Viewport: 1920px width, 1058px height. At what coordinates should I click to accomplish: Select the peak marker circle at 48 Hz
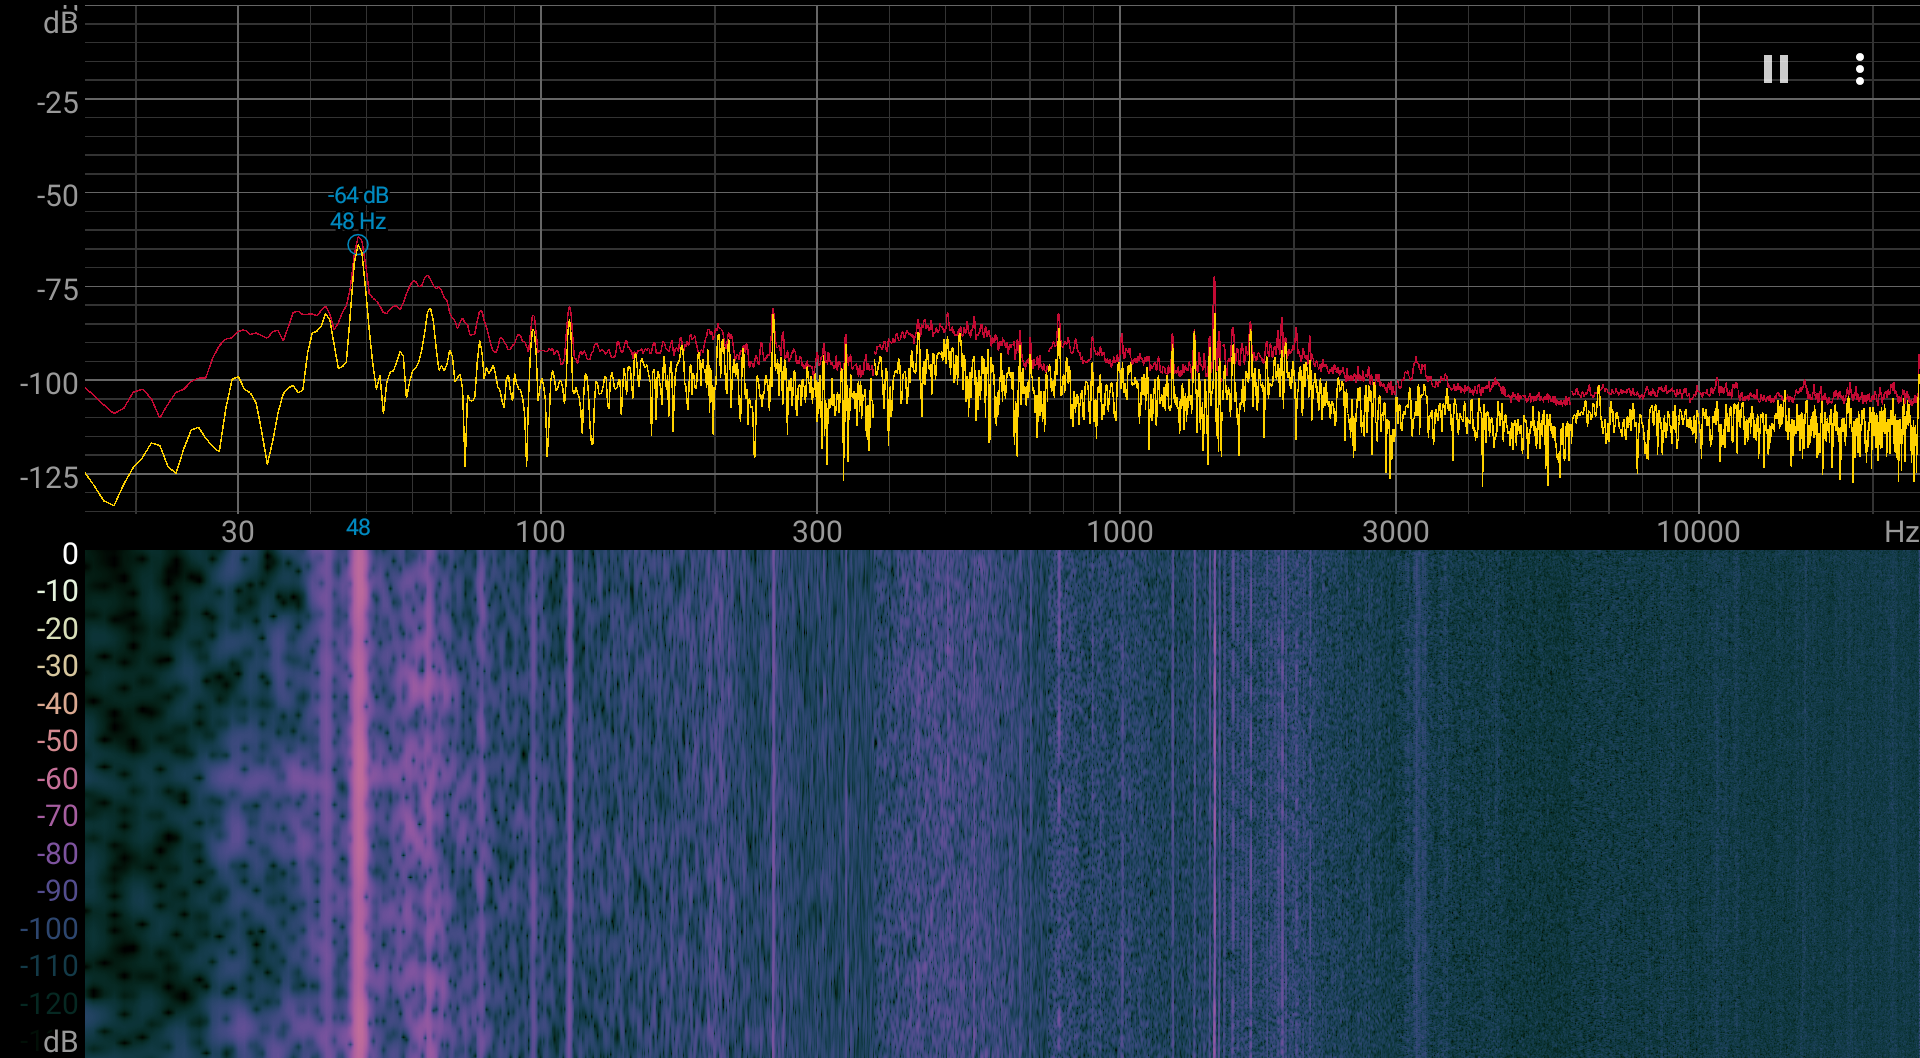point(357,245)
